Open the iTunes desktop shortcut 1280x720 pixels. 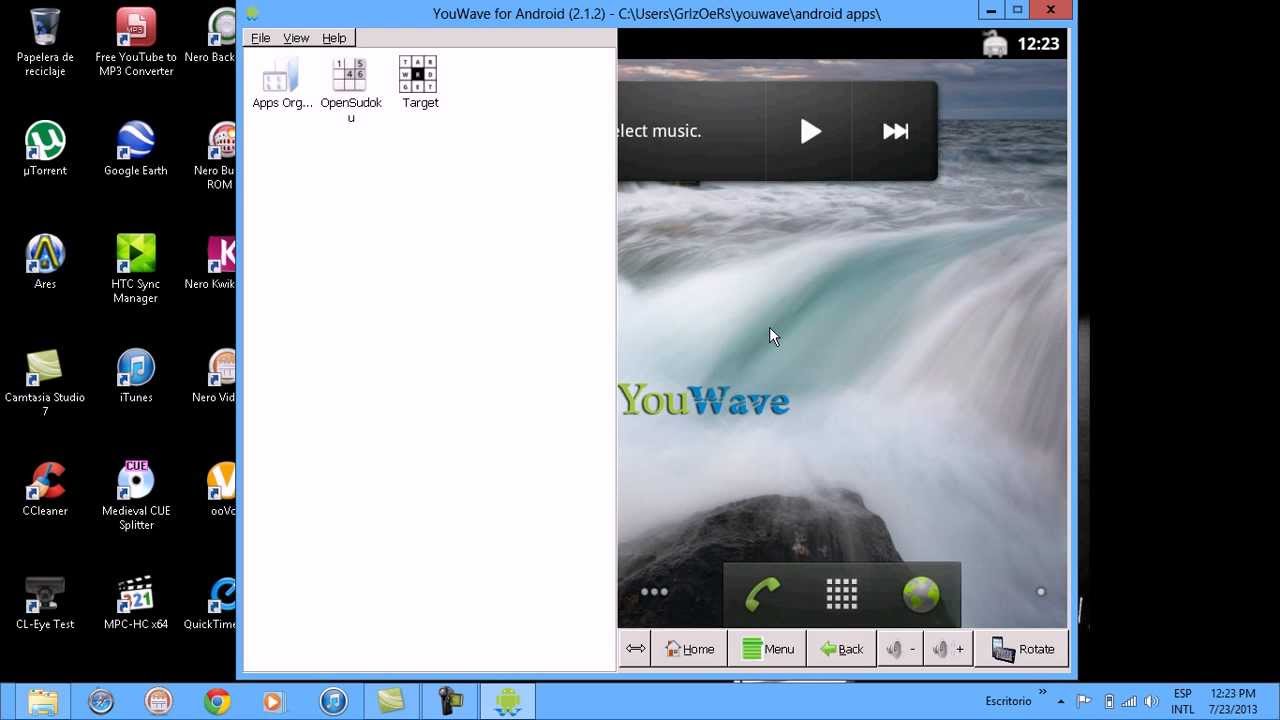(x=136, y=375)
